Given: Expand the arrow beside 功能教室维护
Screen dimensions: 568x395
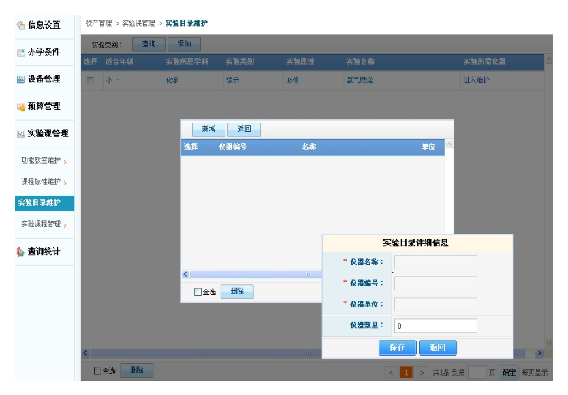Looking at the screenshot, I should (x=65, y=162).
